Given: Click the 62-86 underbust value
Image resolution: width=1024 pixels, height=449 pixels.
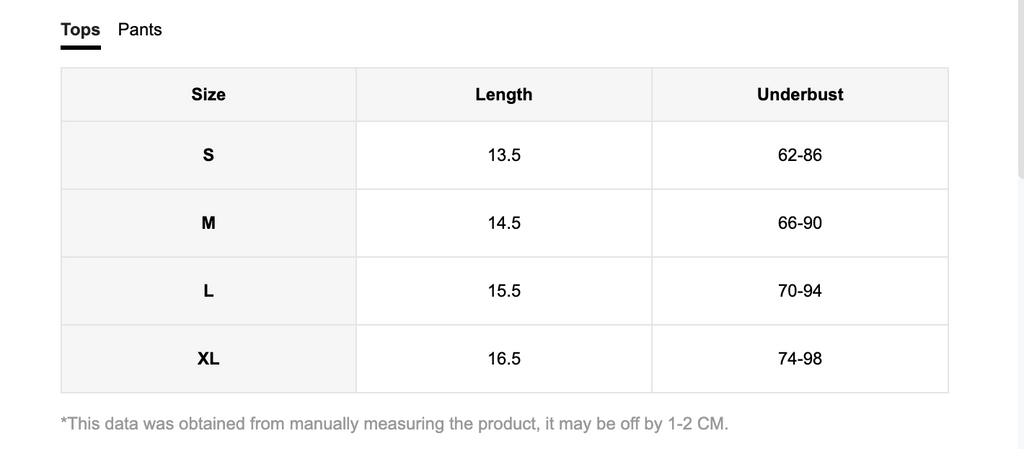Looking at the screenshot, I should point(800,155).
